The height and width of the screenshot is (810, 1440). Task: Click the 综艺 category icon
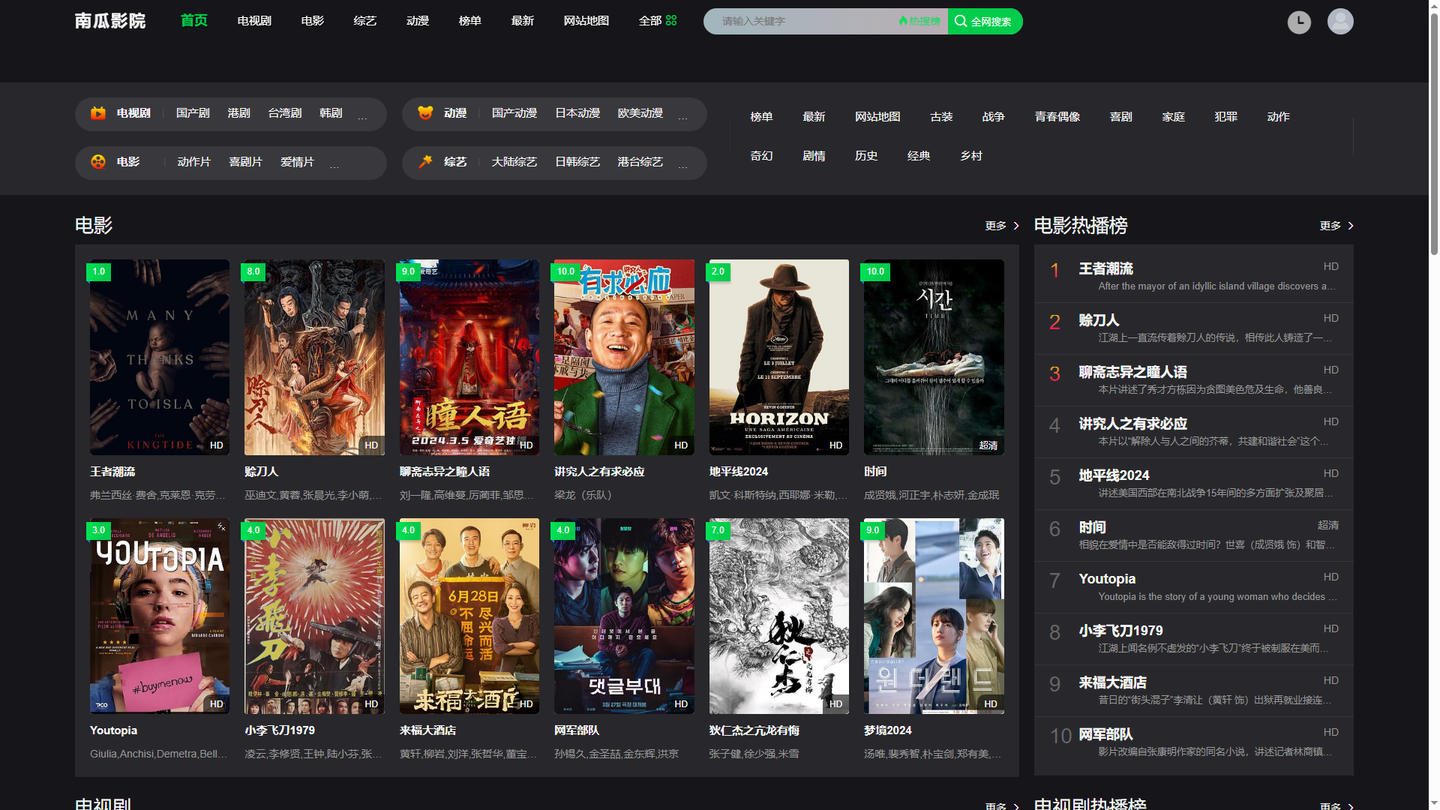pyautogui.click(x=425, y=161)
